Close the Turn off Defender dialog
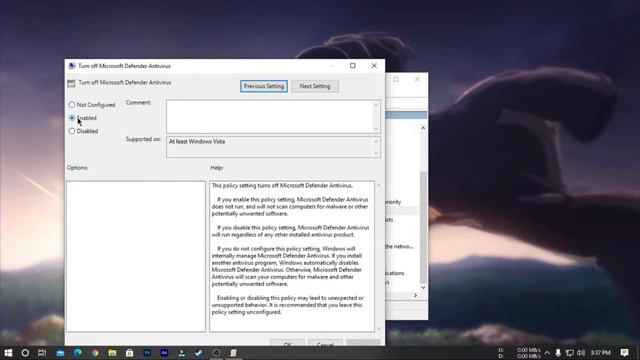This screenshot has height=360, width=640. tap(374, 66)
